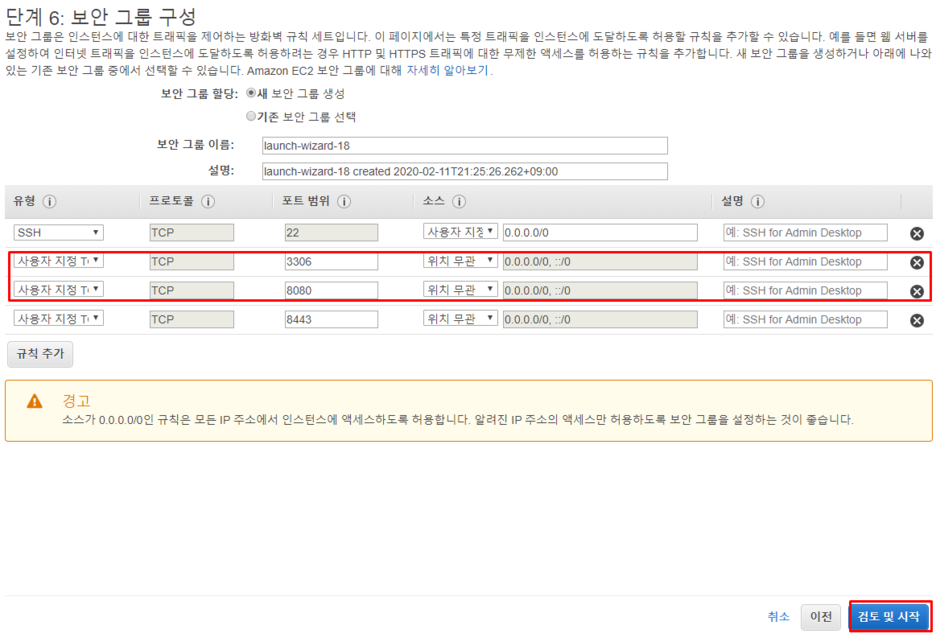Viewport: 936px width, 638px height.
Task: Open source dropdown for port 3306 rule
Action: (x=460, y=261)
